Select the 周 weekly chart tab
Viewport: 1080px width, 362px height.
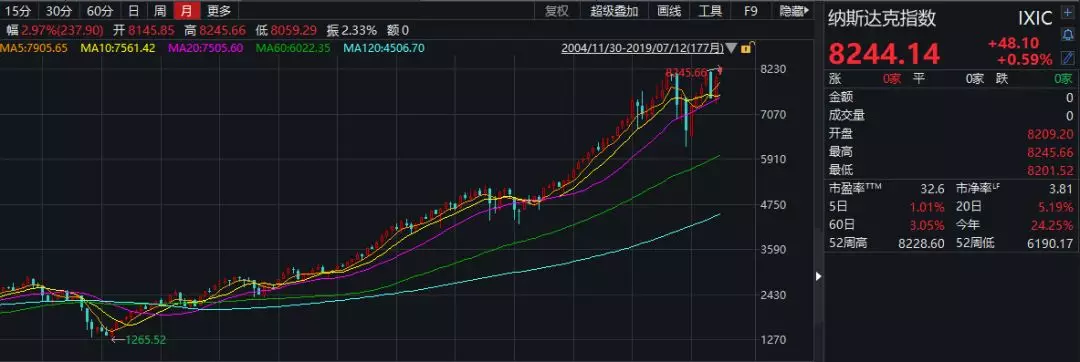pos(160,11)
